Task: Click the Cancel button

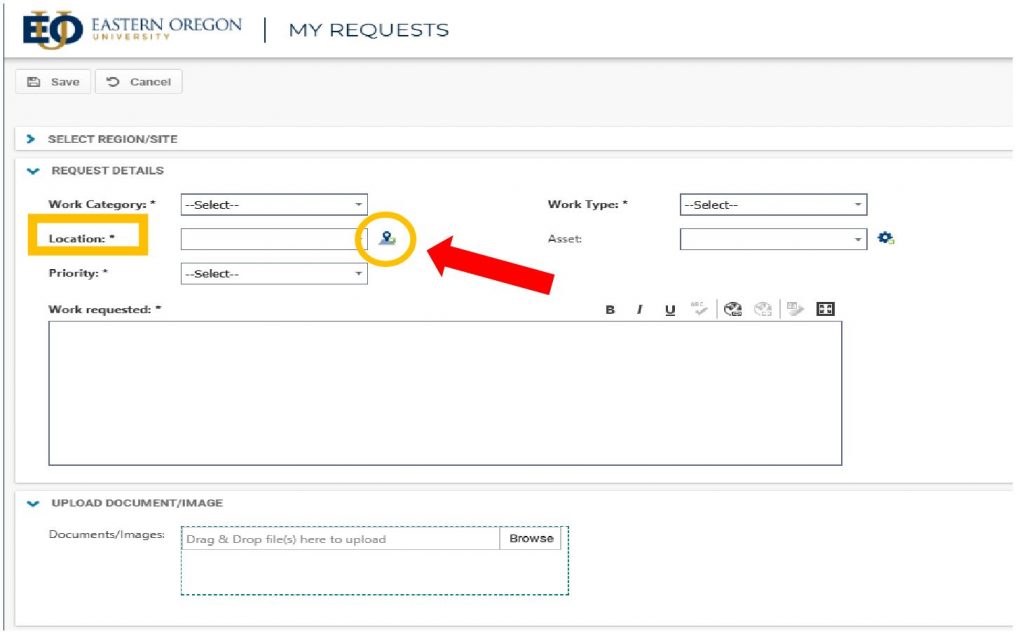Action: coord(139,82)
